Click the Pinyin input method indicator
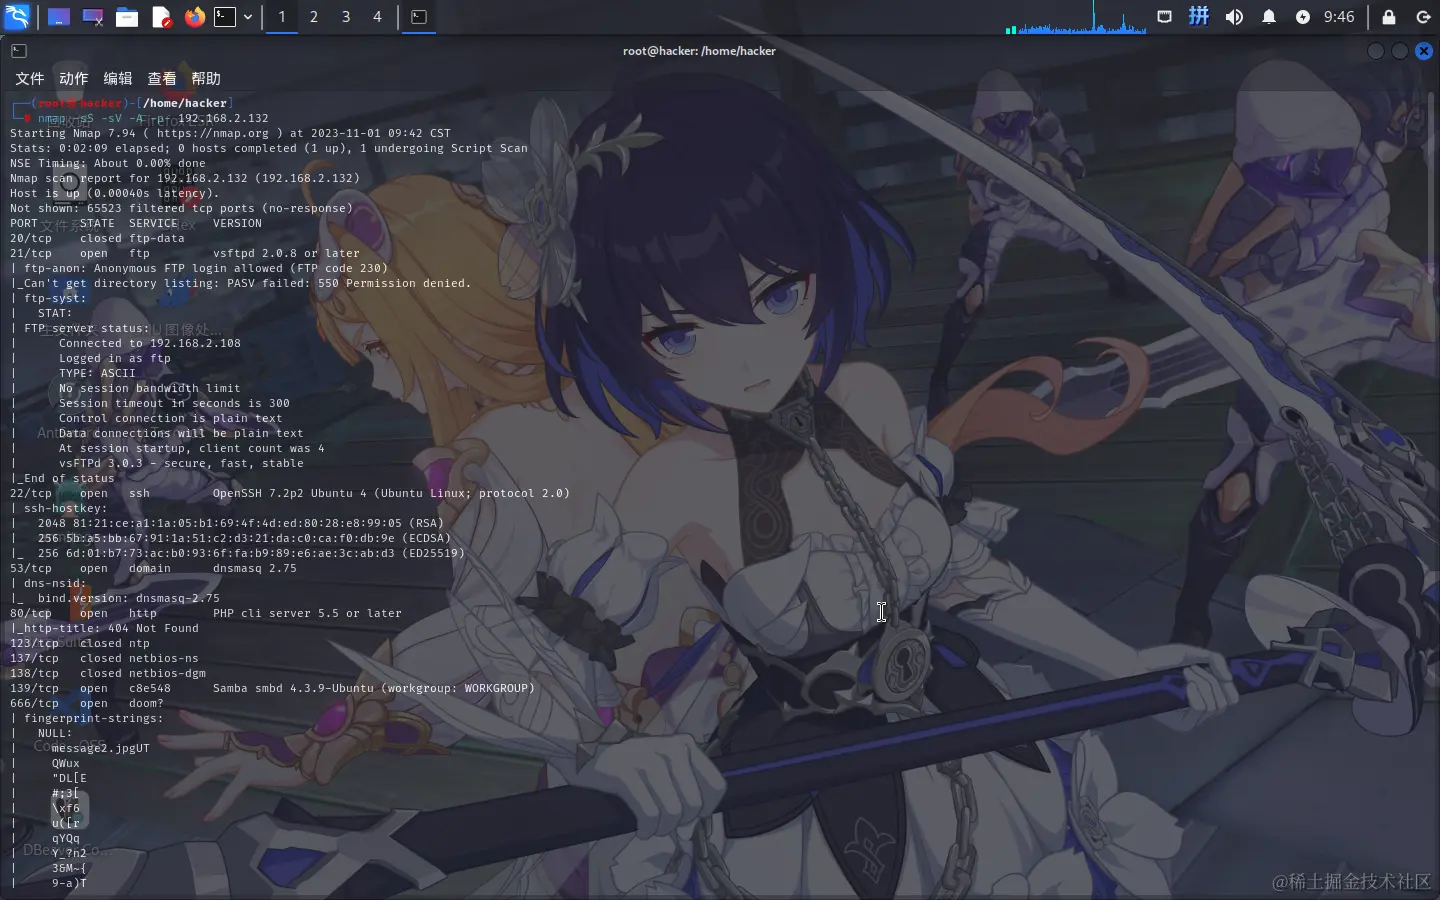The width and height of the screenshot is (1440, 900). tap(1199, 17)
